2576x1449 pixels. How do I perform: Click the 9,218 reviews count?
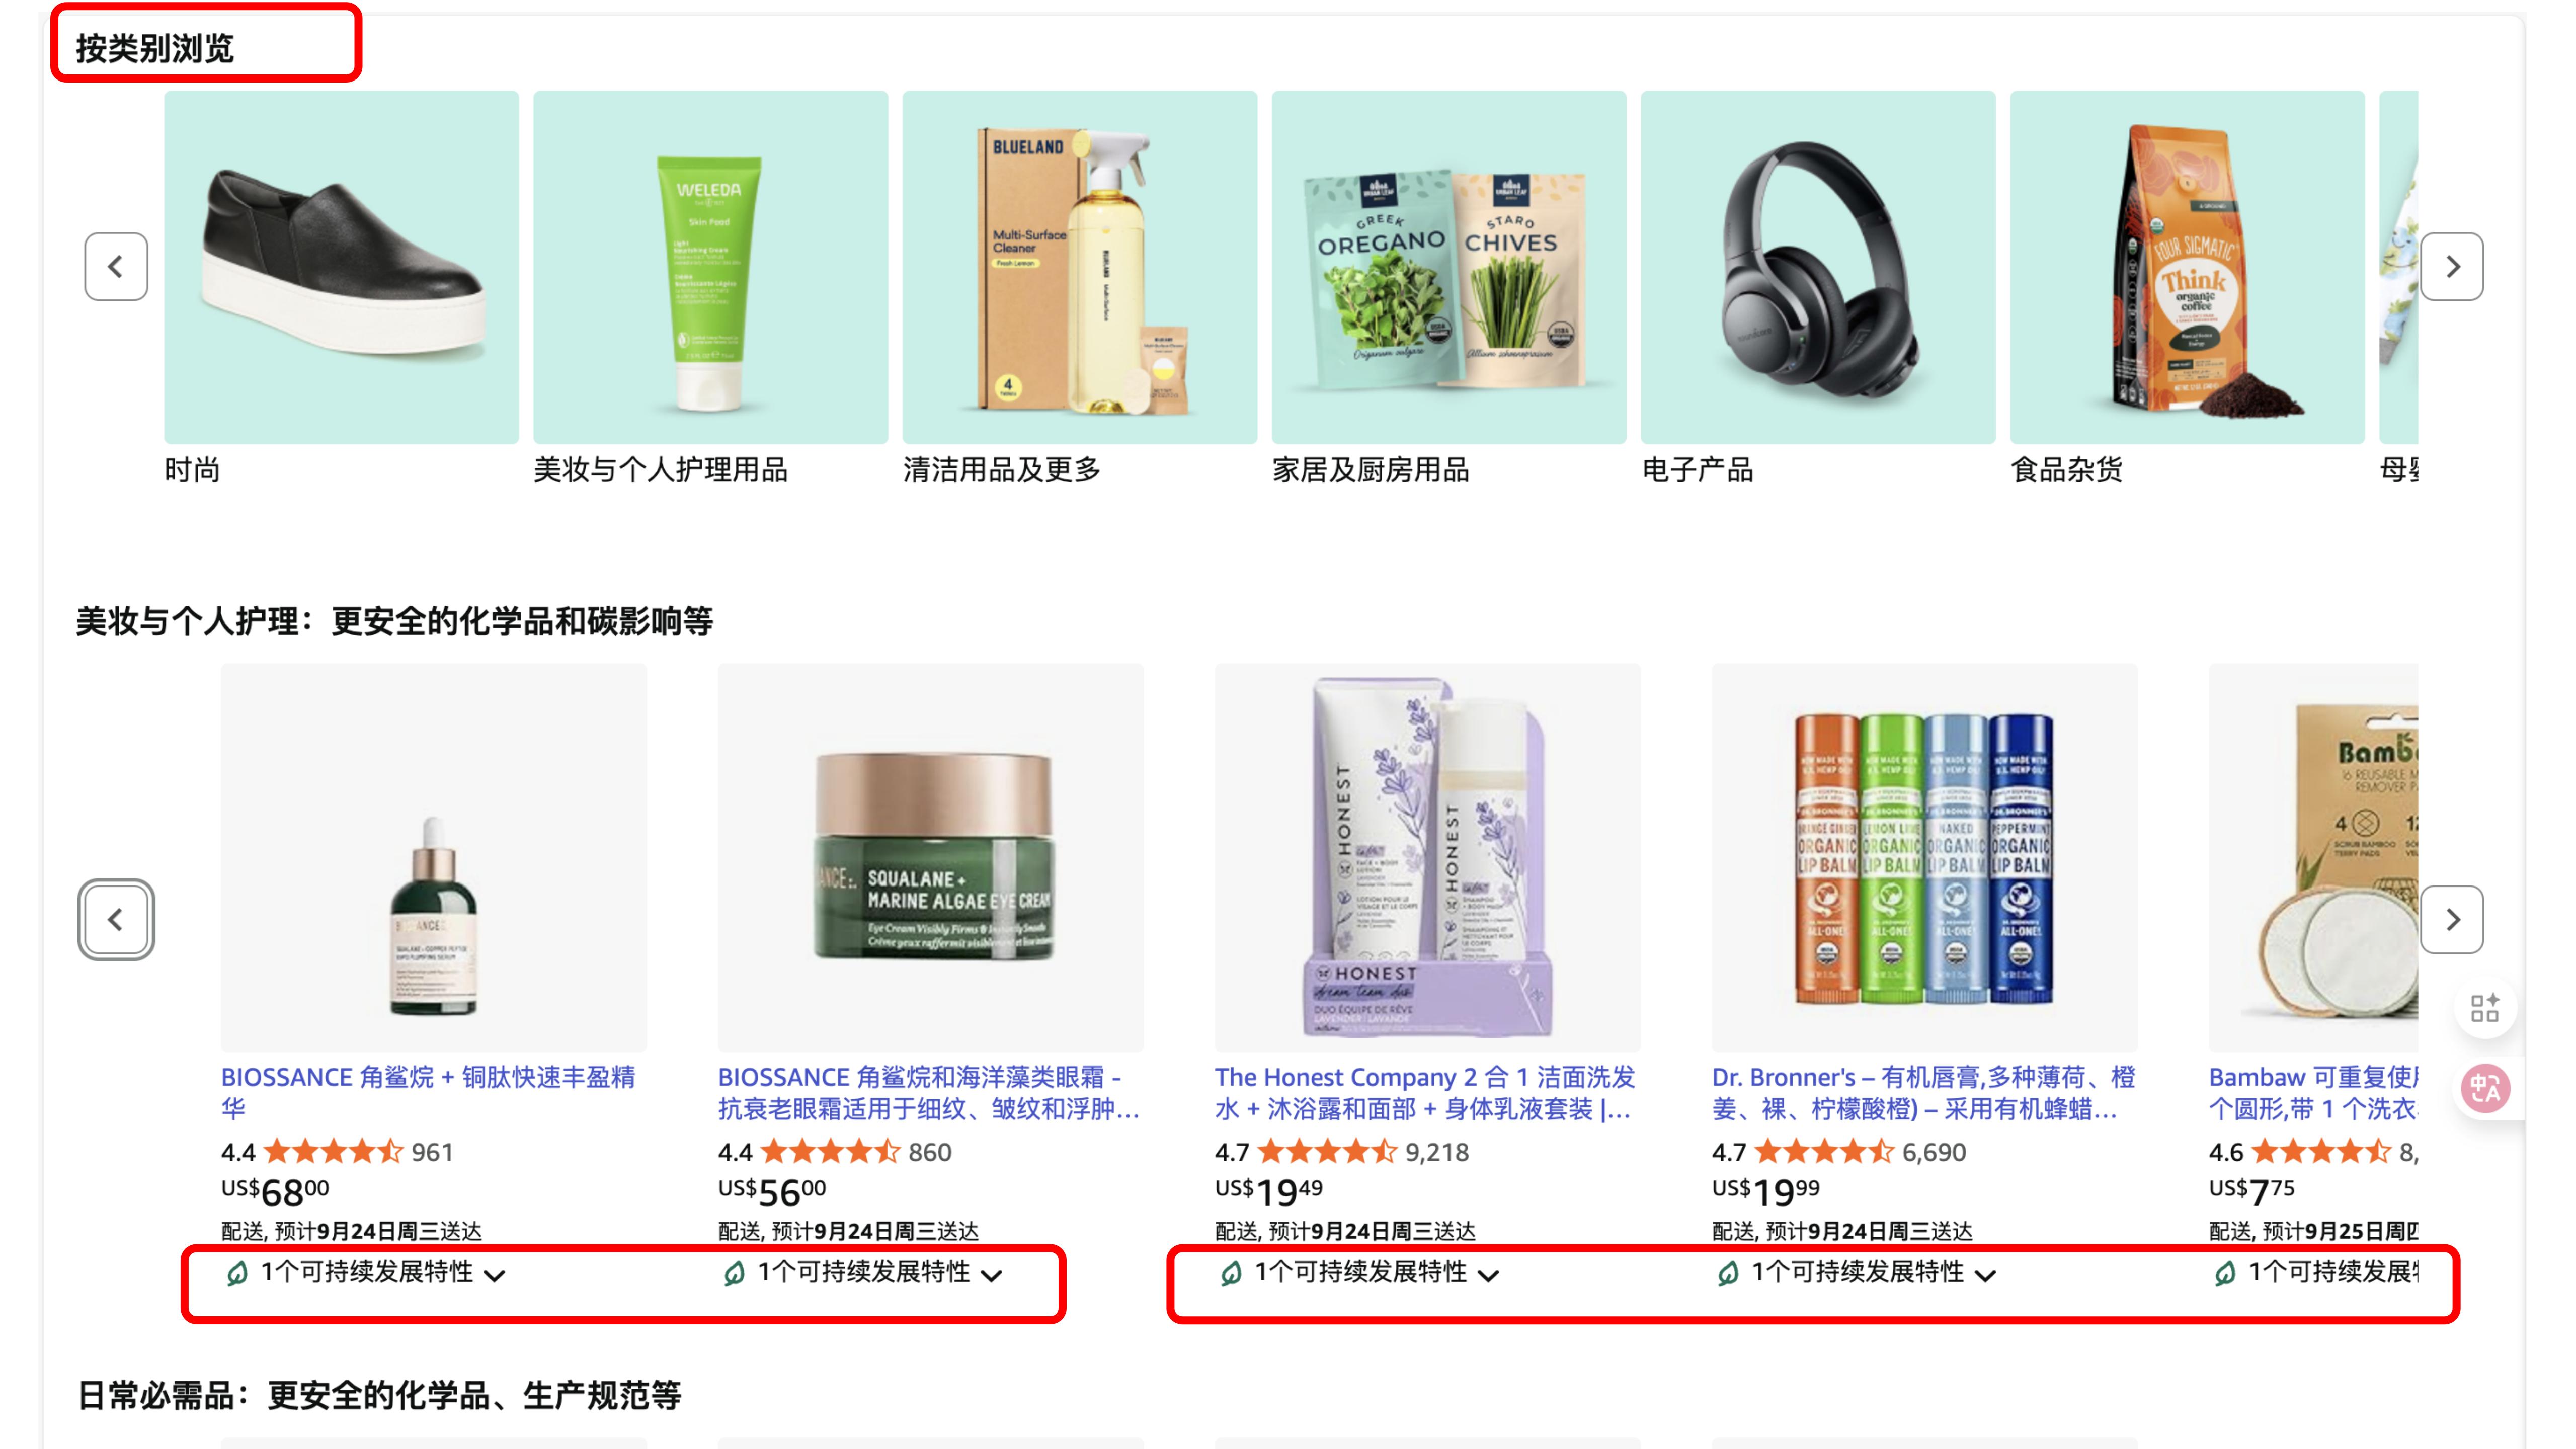pyautogui.click(x=1437, y=1152)
